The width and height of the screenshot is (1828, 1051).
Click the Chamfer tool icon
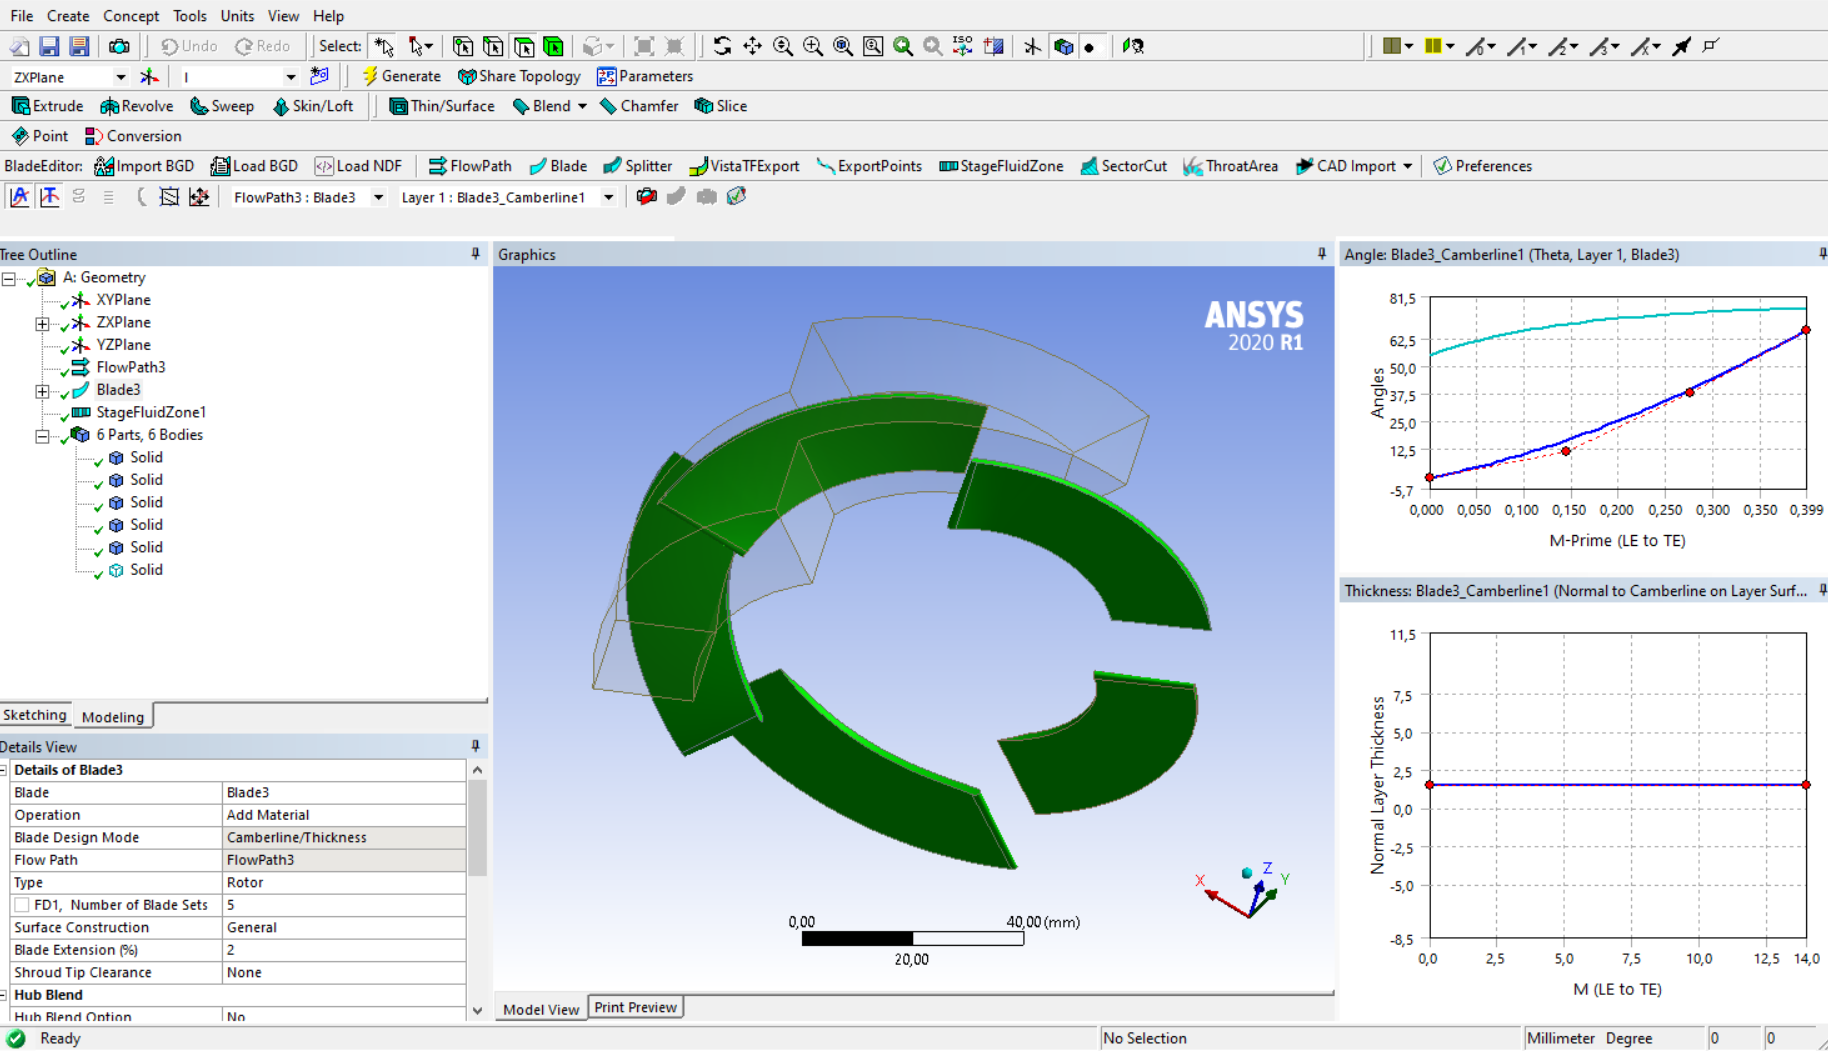608,106
